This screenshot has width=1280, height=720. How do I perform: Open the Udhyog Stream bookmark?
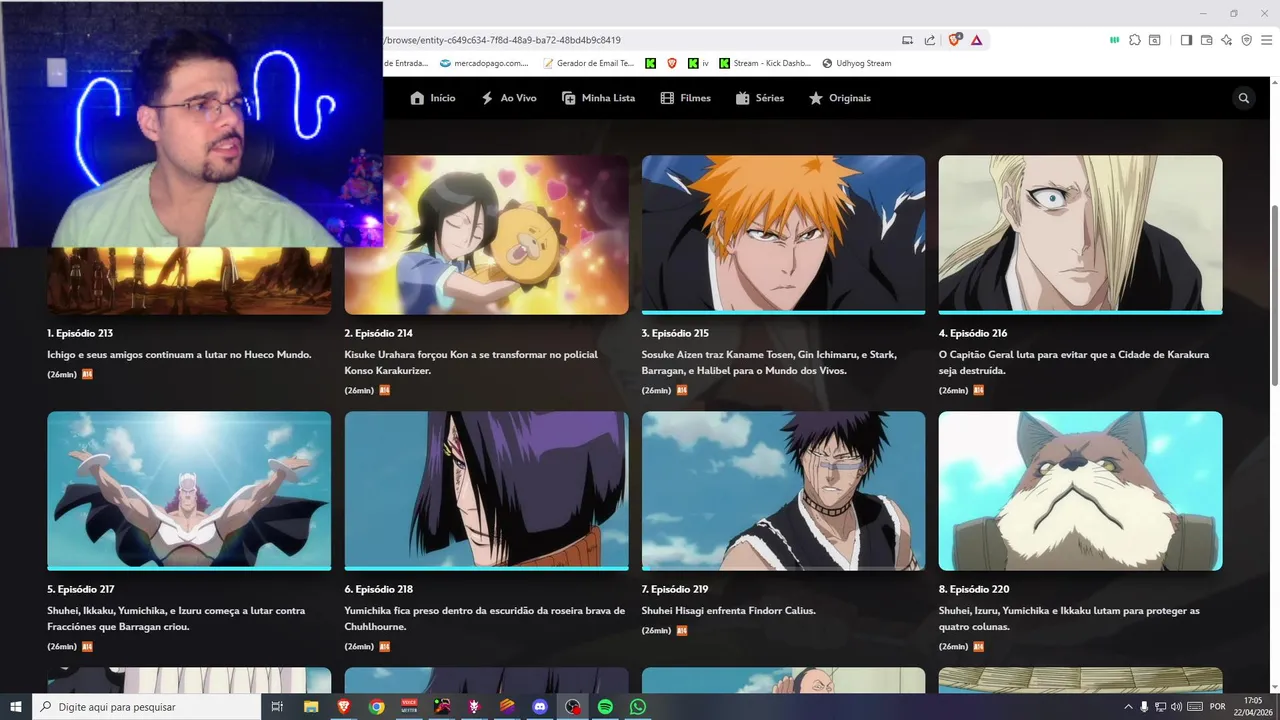(856, 63)
